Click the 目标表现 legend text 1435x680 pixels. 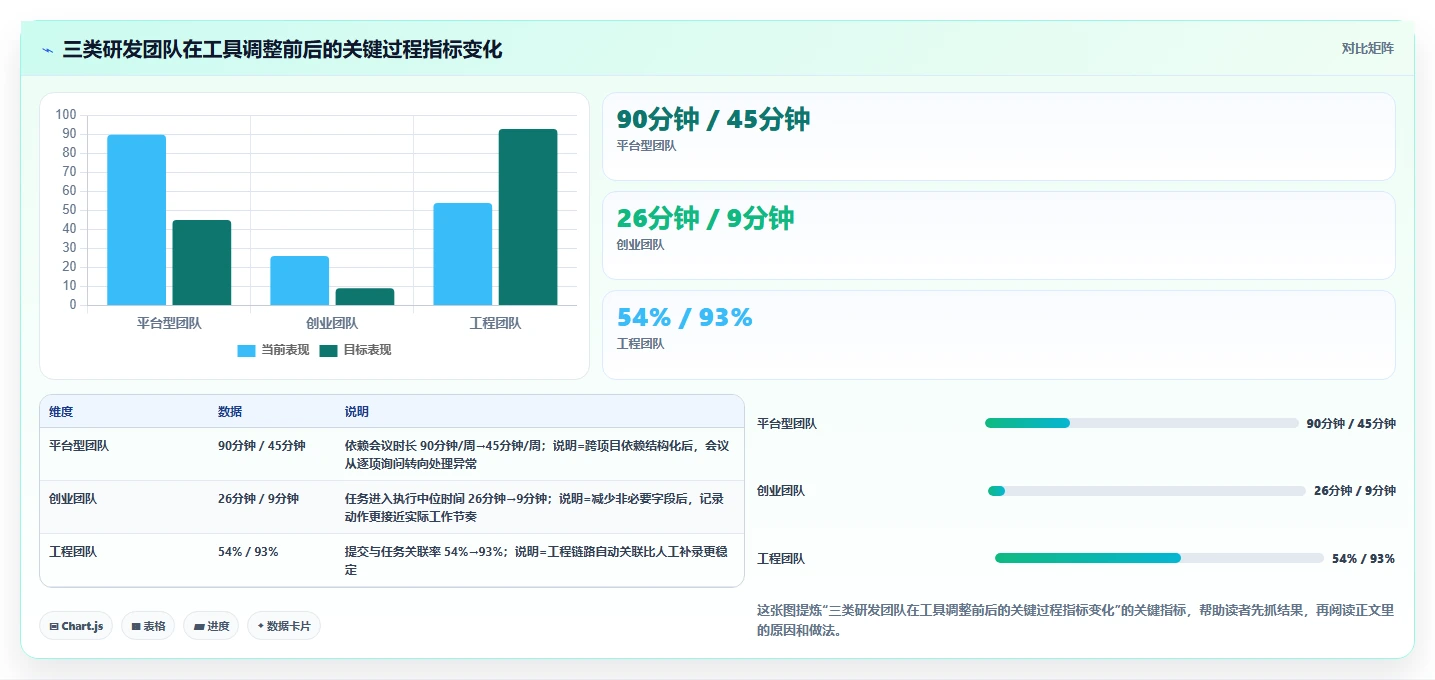point(367,350)
